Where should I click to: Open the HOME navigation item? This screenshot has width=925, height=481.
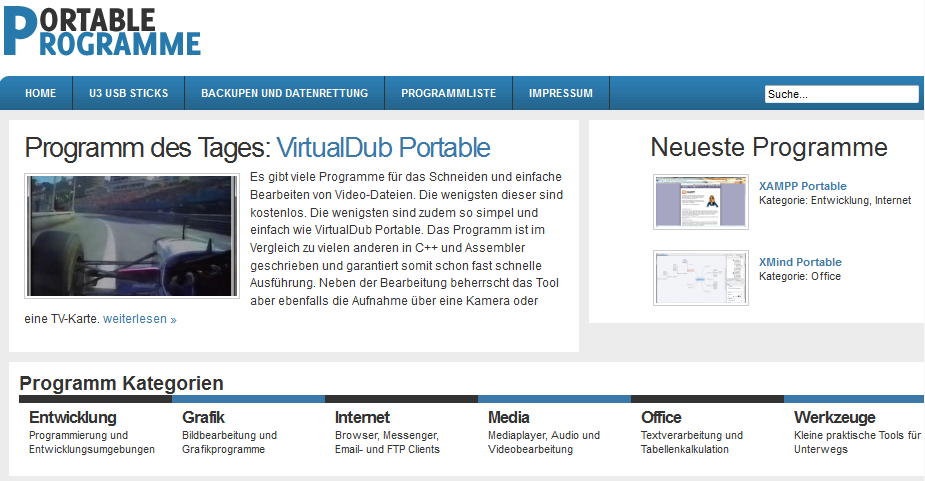click(x=40, y=93)
